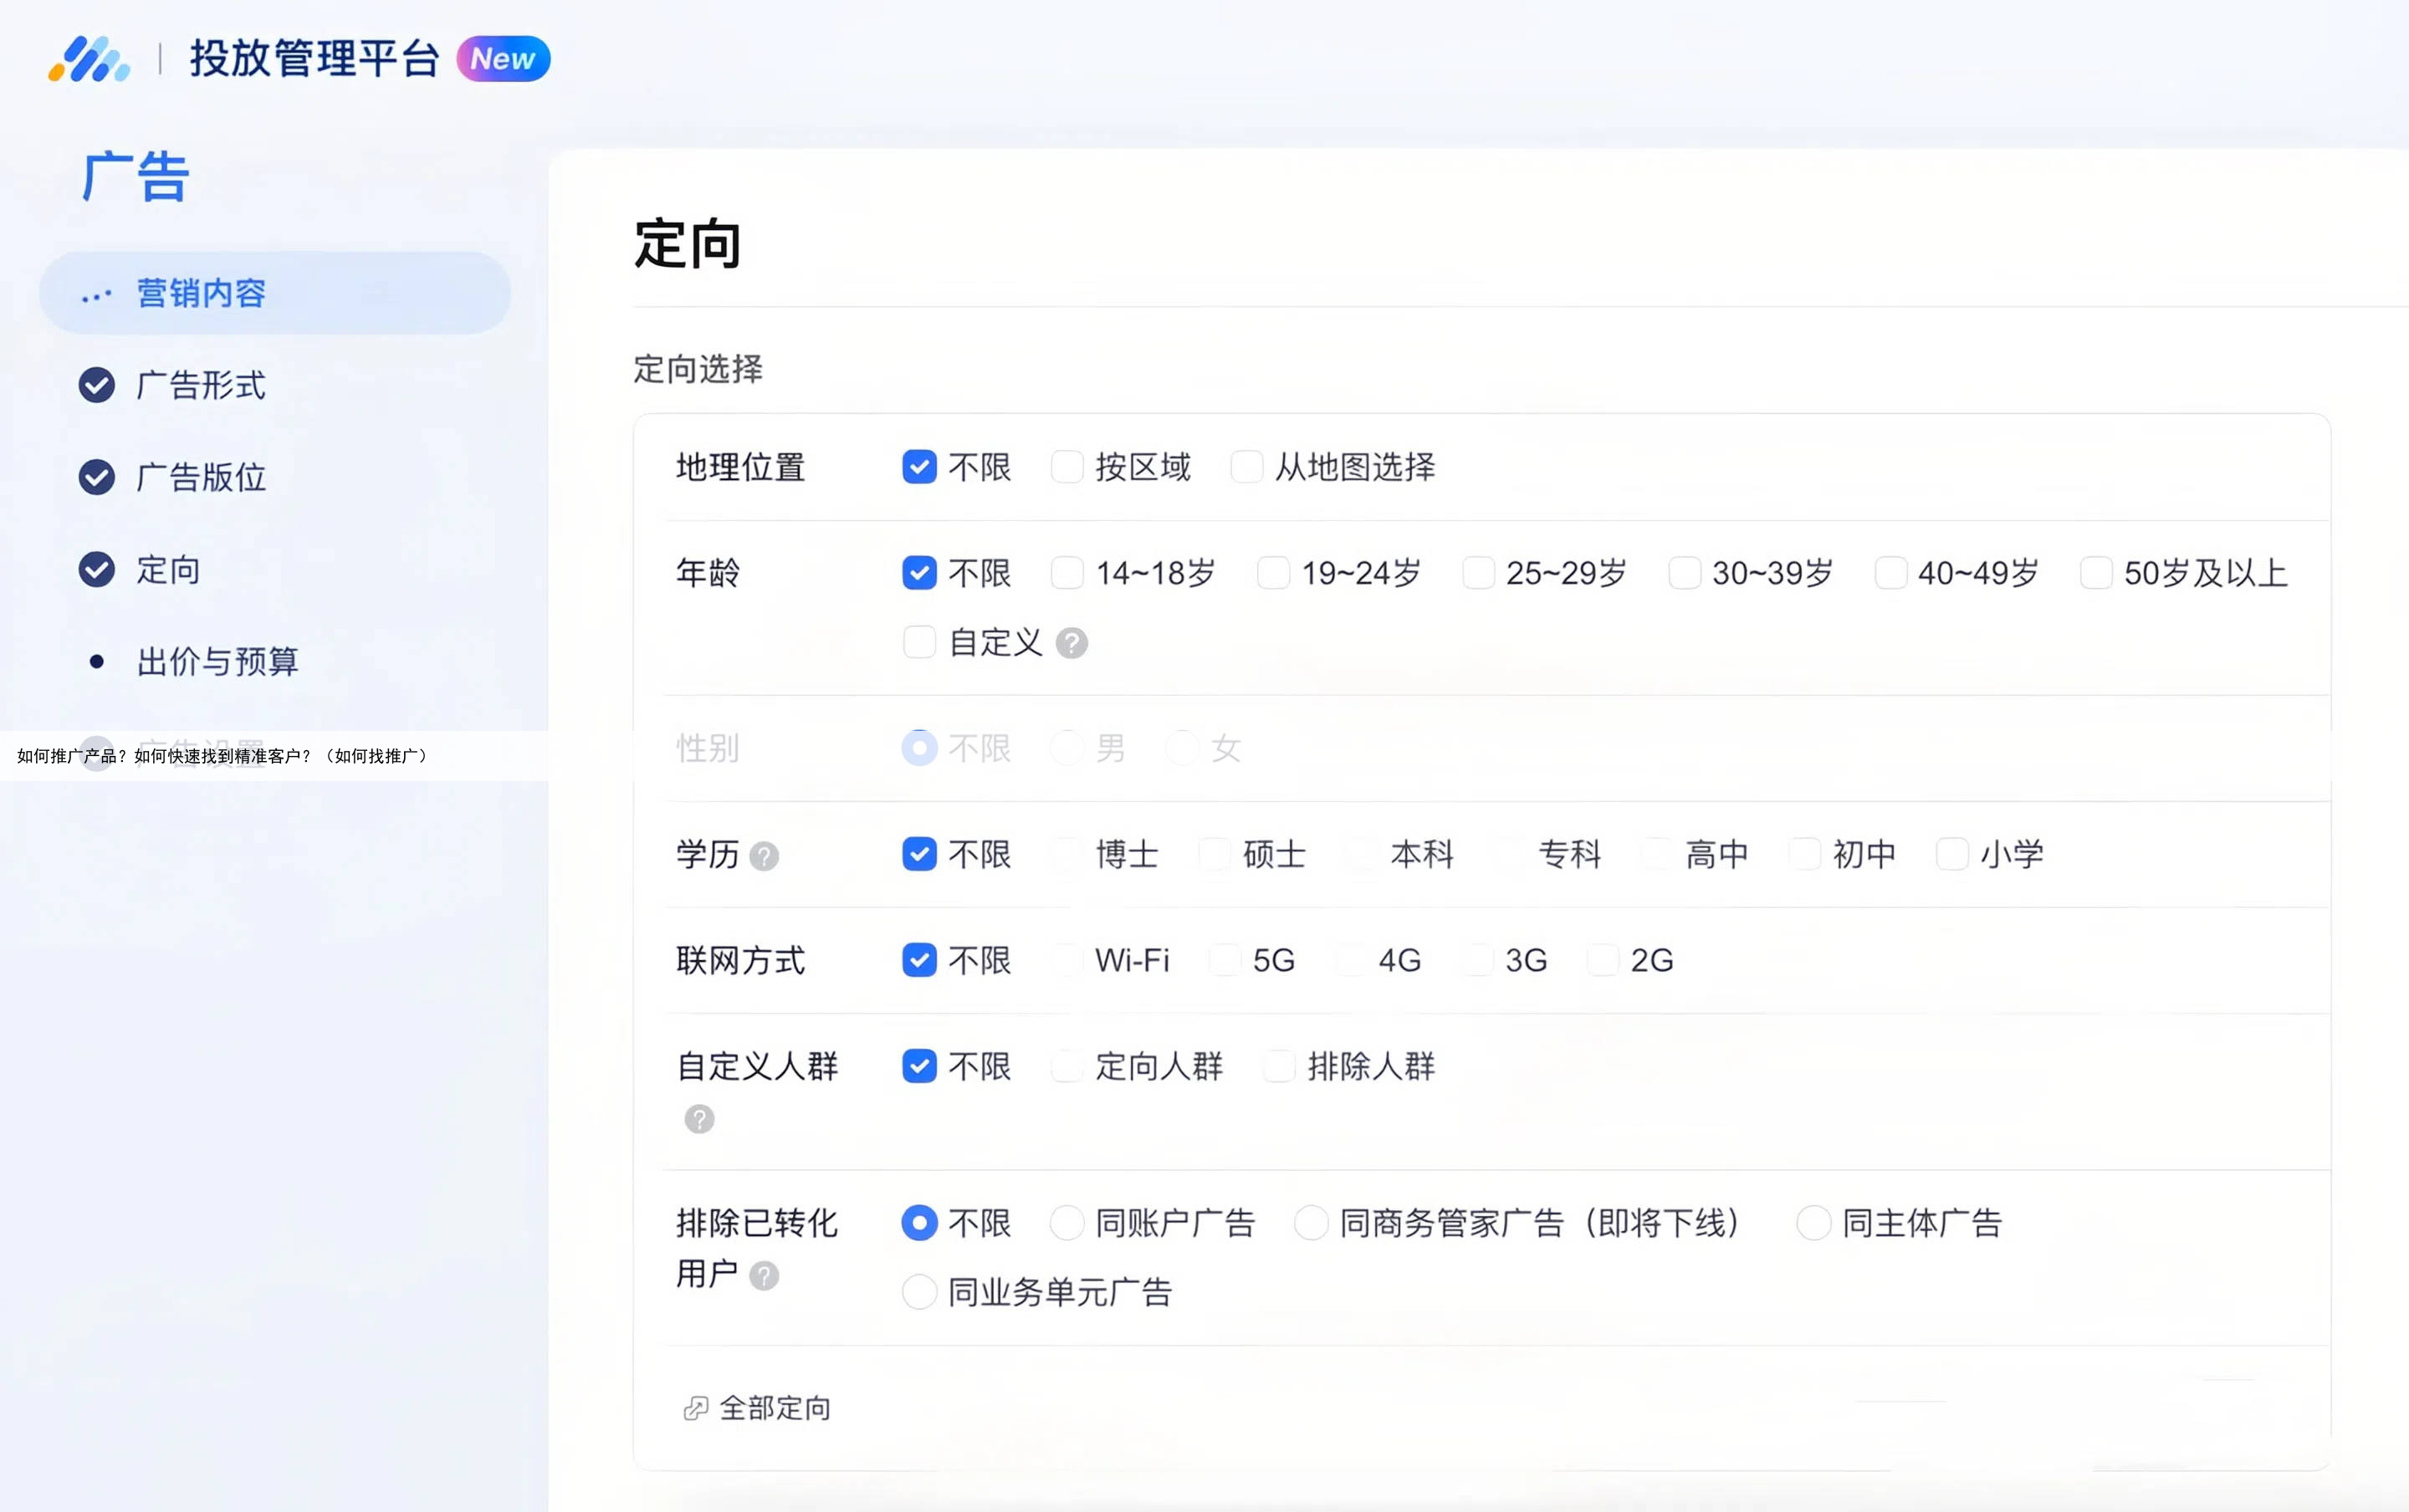Enable the 从地图选择 checkbox
This screenshot has height=1512, width=2409.
click(x=1246, y=467)
